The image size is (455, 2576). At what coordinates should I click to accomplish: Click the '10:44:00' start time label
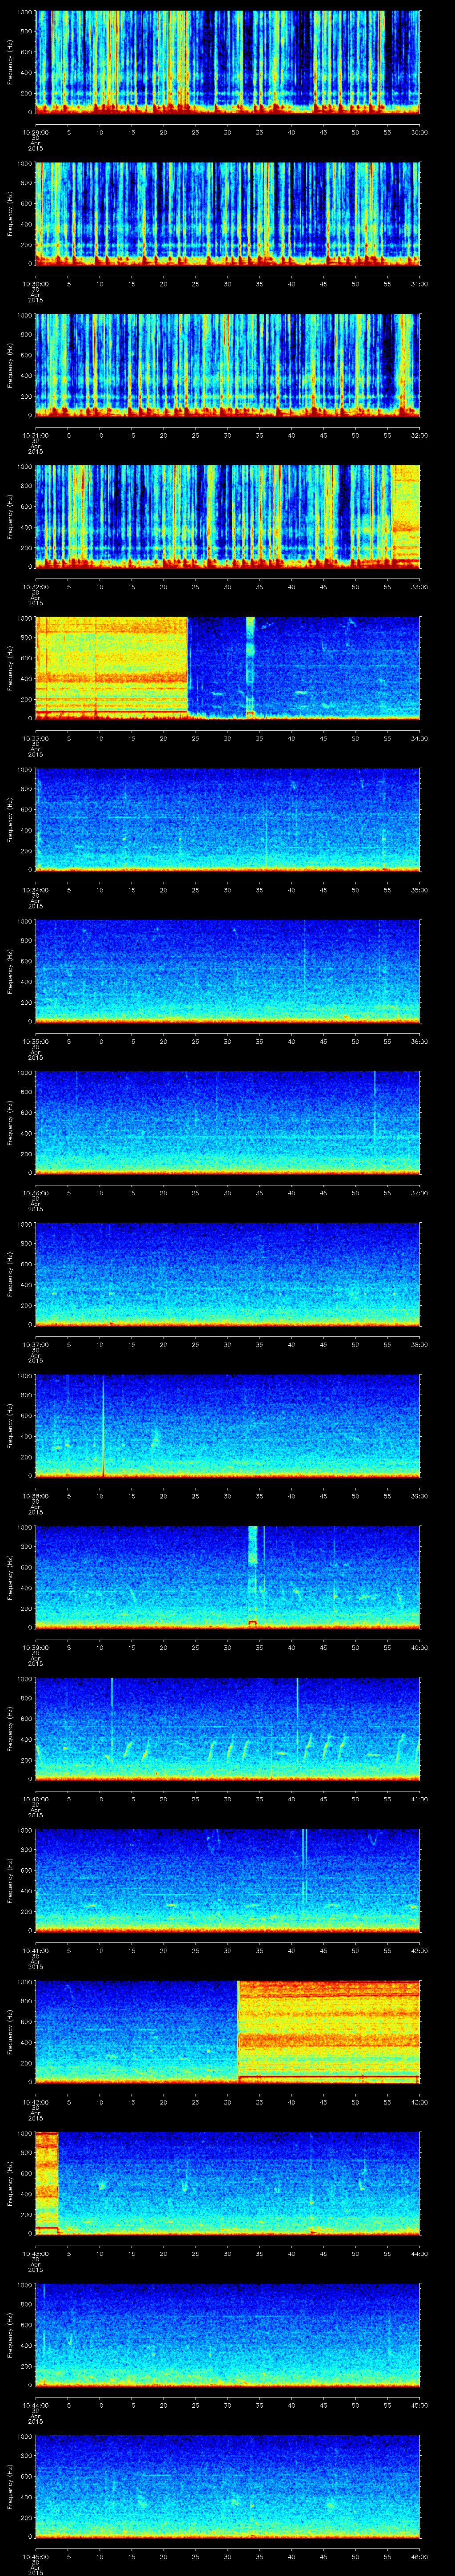pyautogui.click(x=35, y=2405)
